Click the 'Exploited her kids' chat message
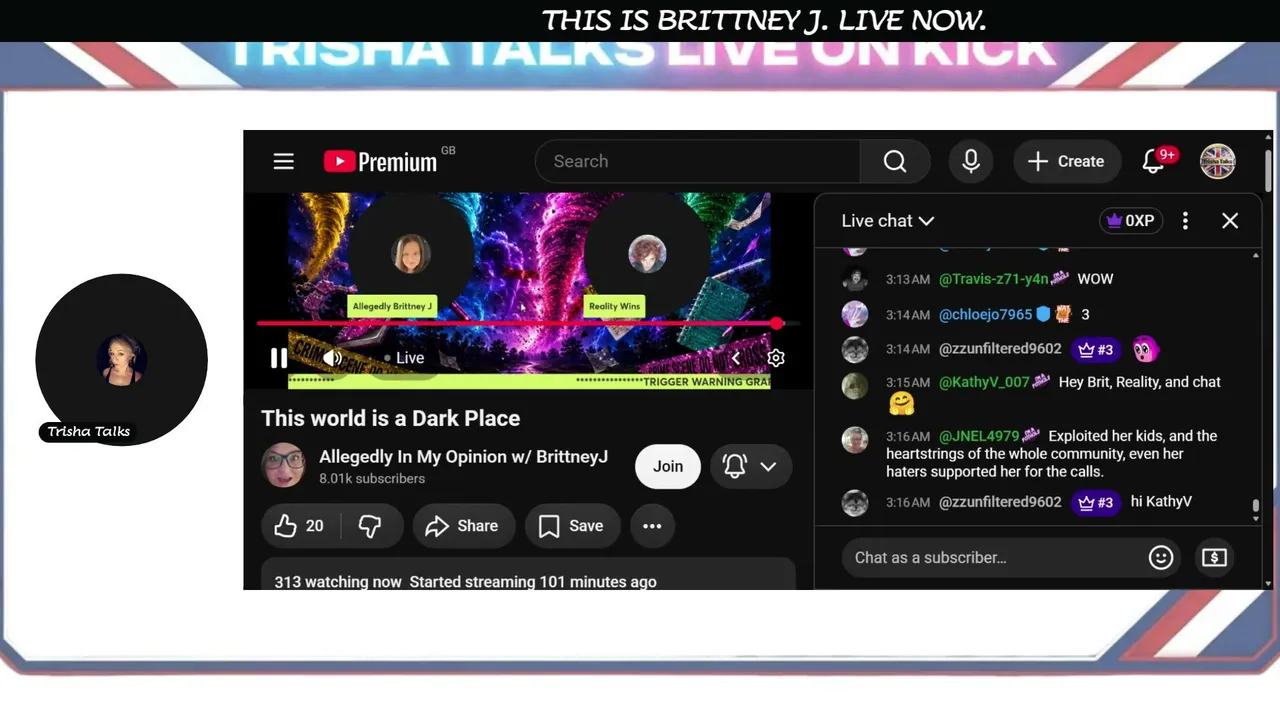The image size is (1280, 720). pyautogui.click(x=1051, y=454)
